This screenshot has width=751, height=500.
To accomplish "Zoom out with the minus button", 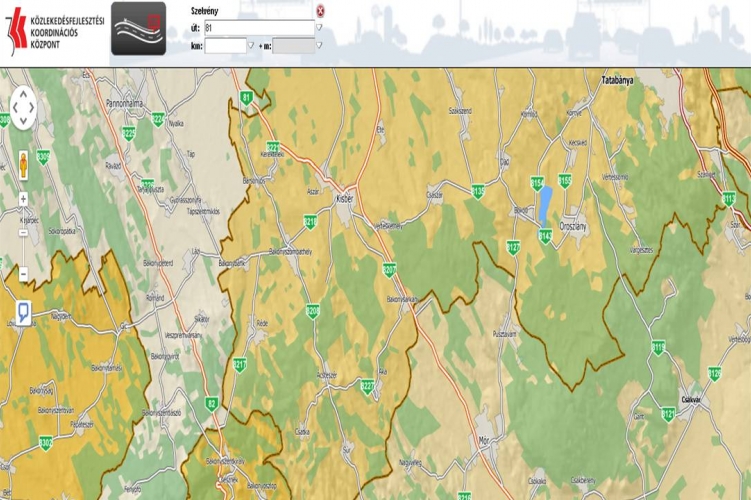I will [x=23, y=273].
